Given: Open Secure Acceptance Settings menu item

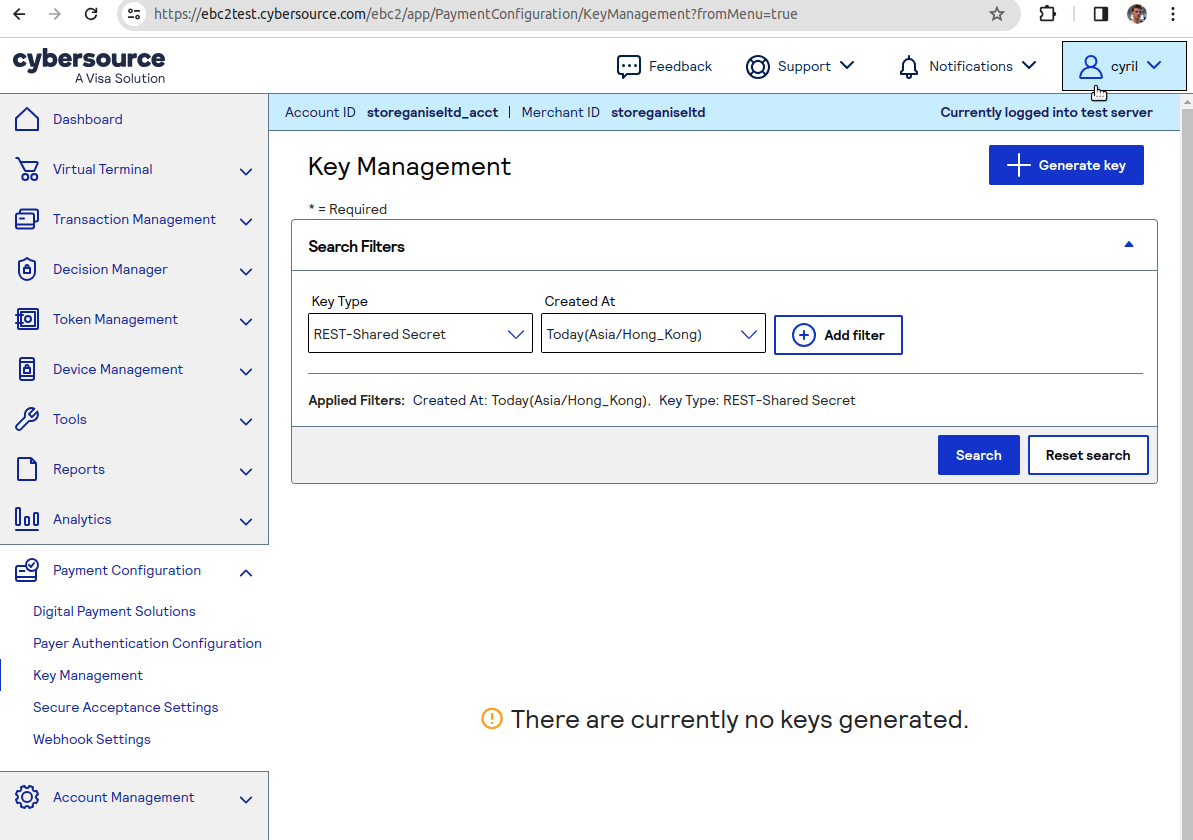Looking at the screenshot, I should [x=126, y=708].
